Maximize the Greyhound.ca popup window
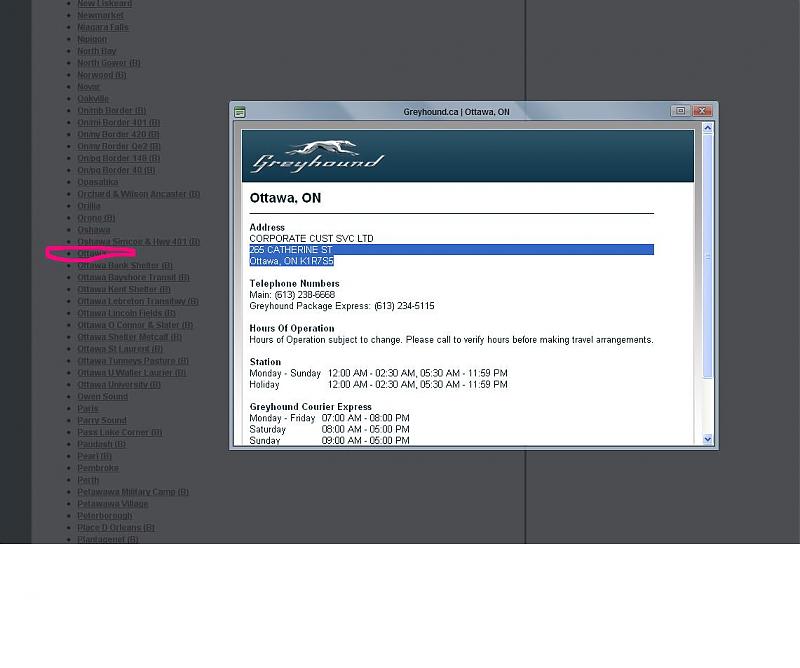800x668 pixels. click(681, 111)
